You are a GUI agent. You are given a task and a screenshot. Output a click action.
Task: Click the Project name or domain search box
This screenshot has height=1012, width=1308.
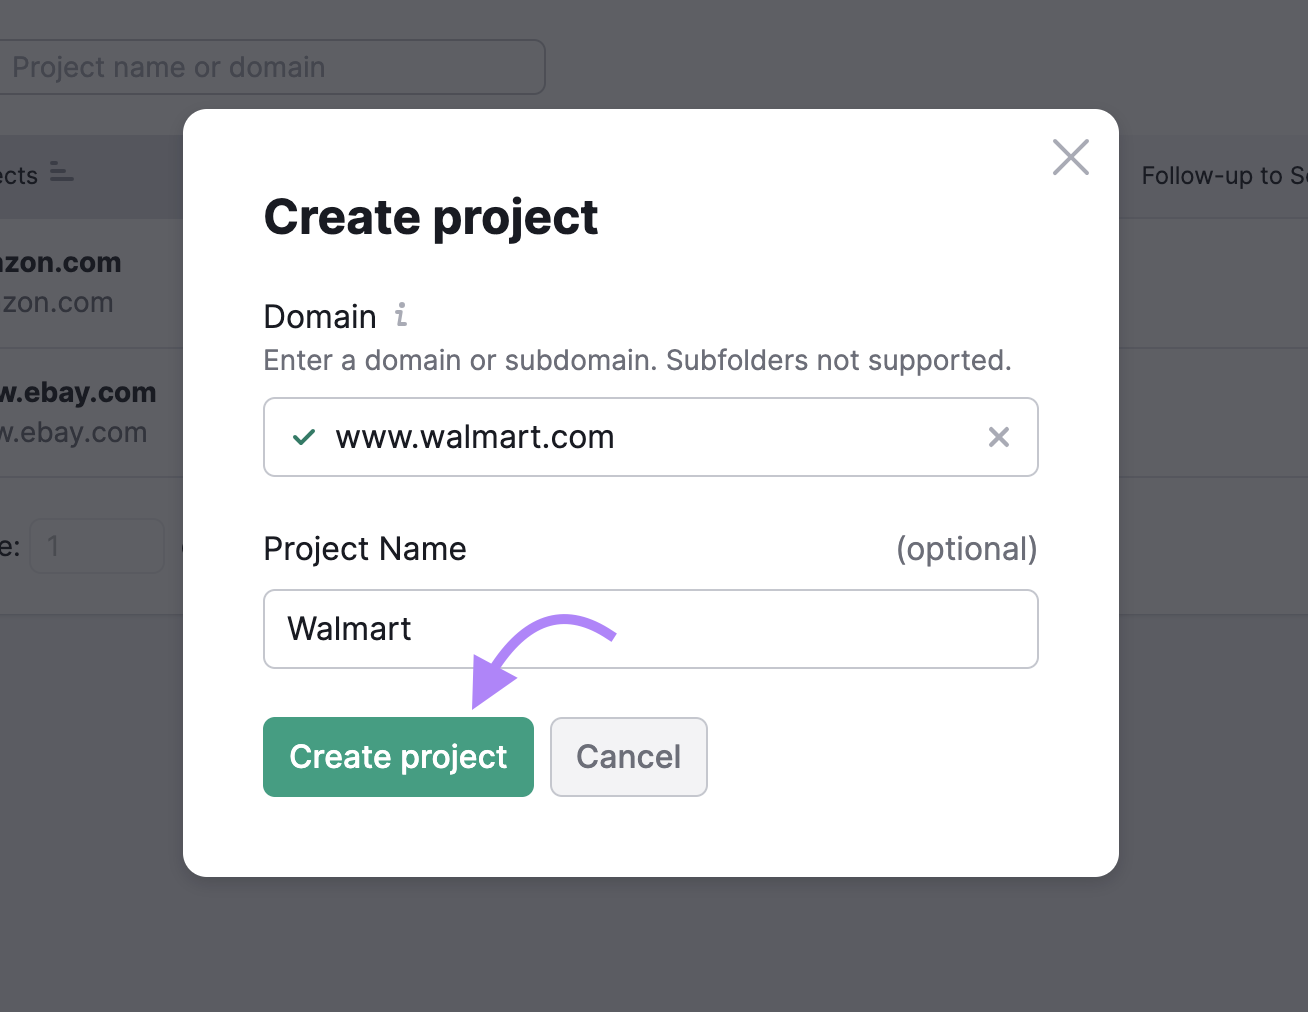click(270, 66)
